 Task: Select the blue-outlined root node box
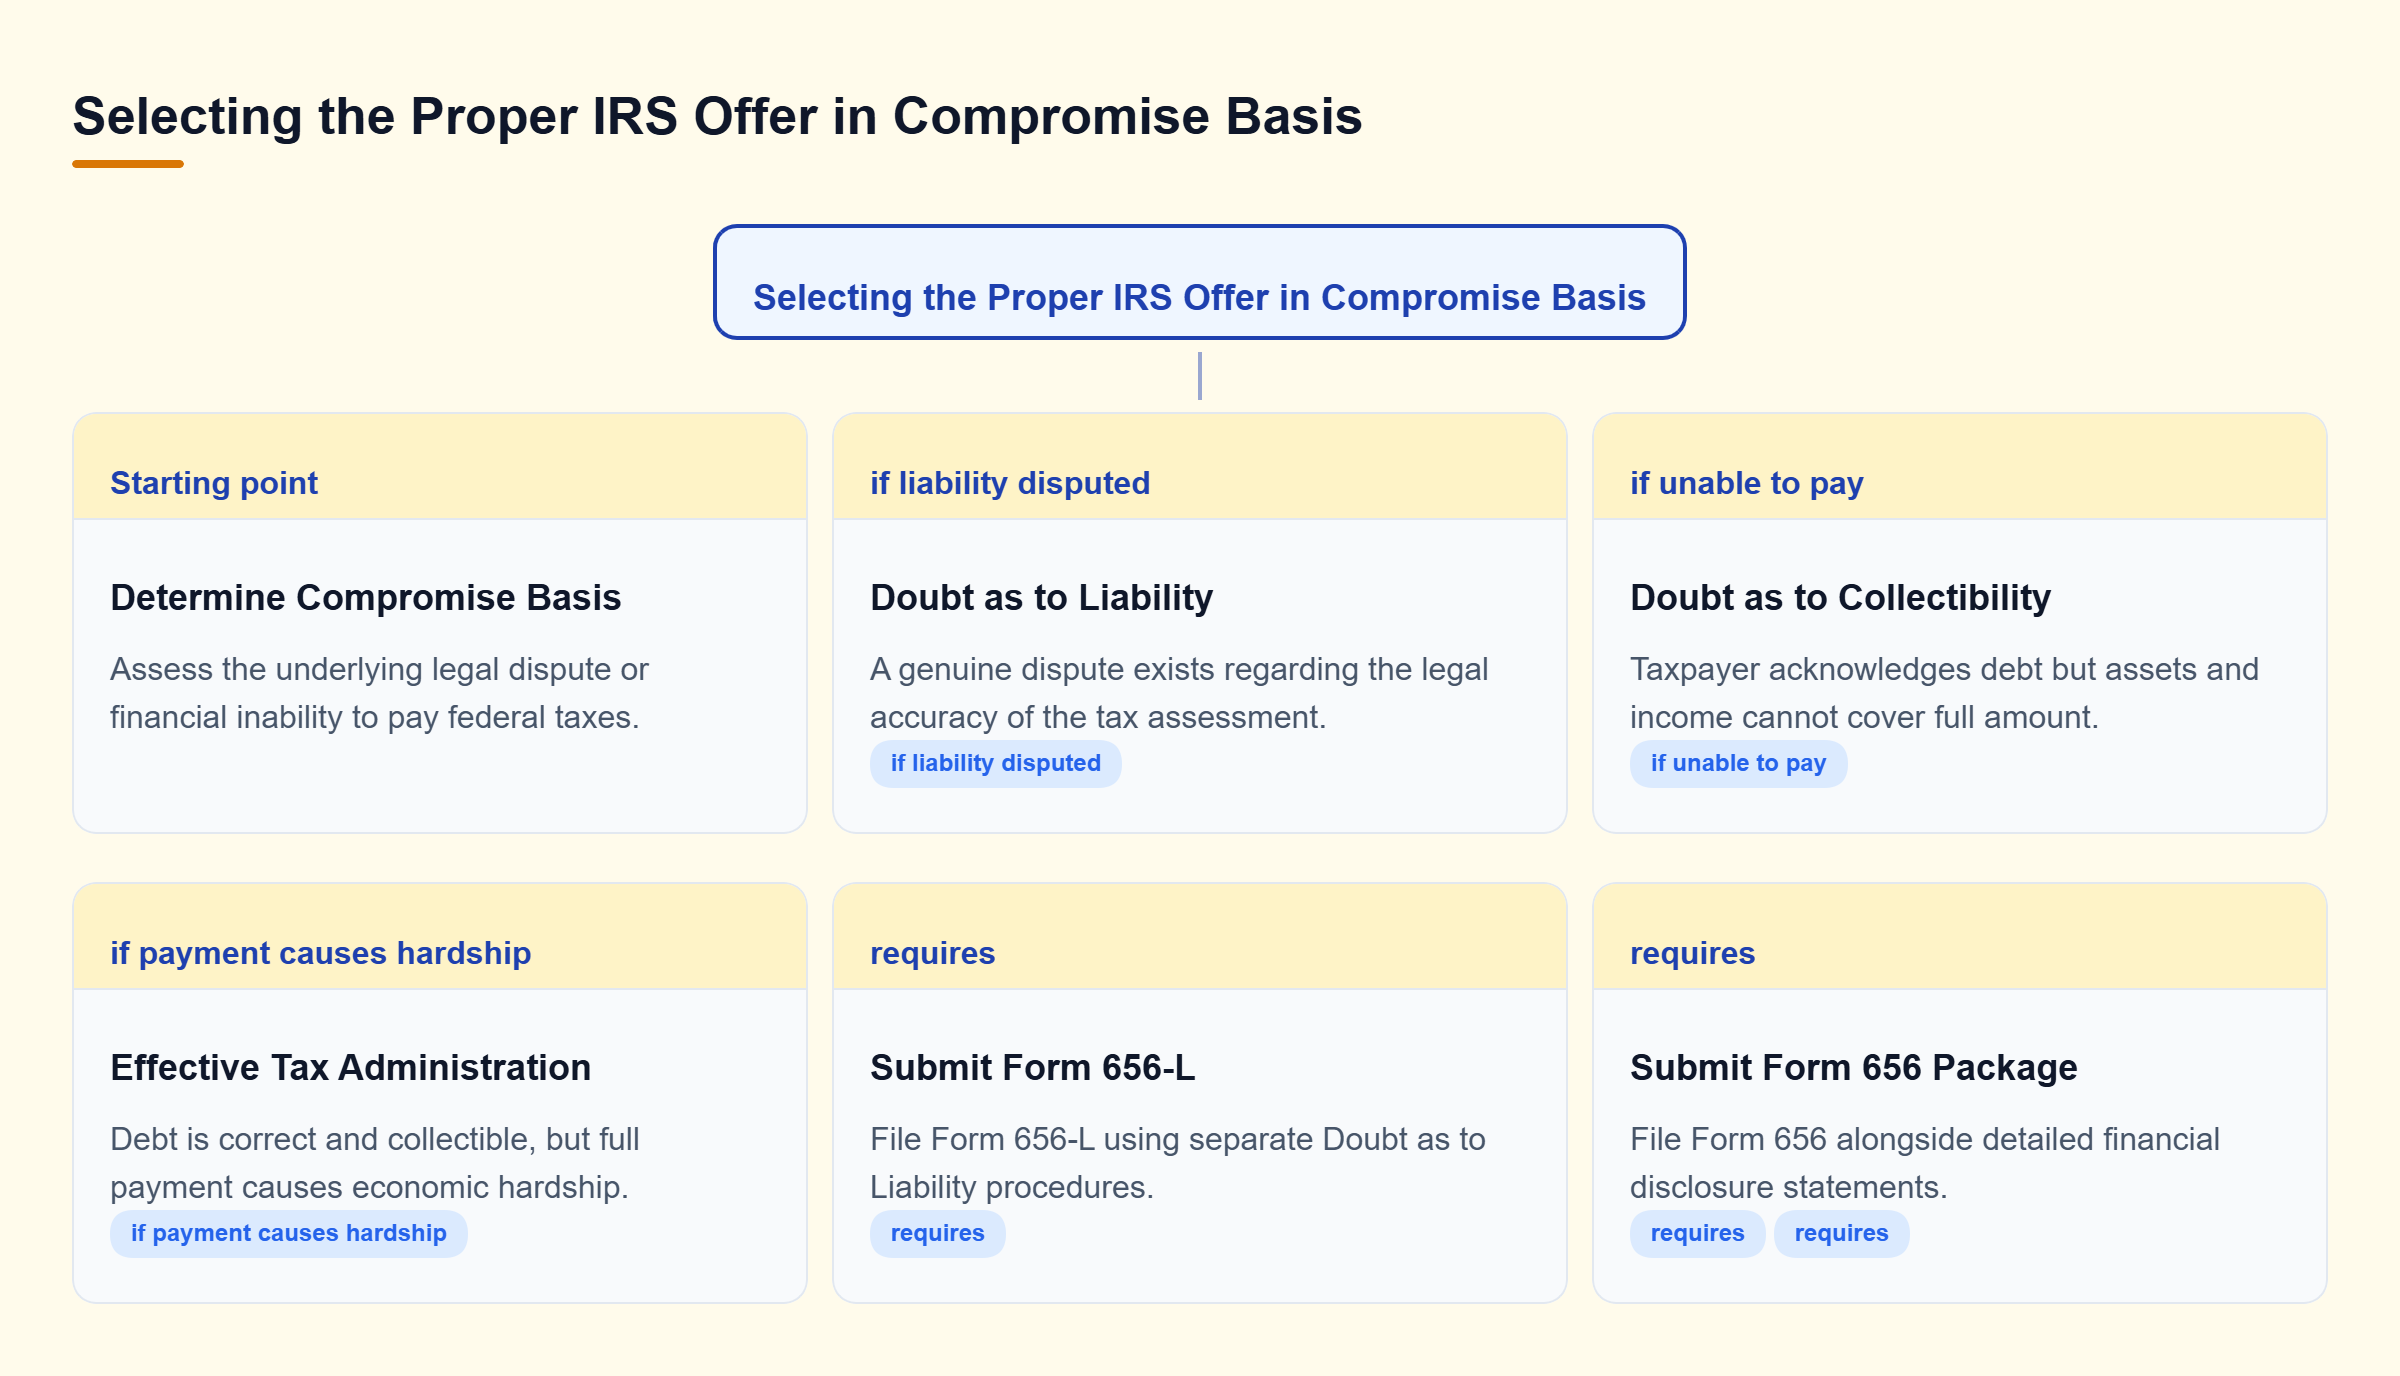pos(1199,282)
